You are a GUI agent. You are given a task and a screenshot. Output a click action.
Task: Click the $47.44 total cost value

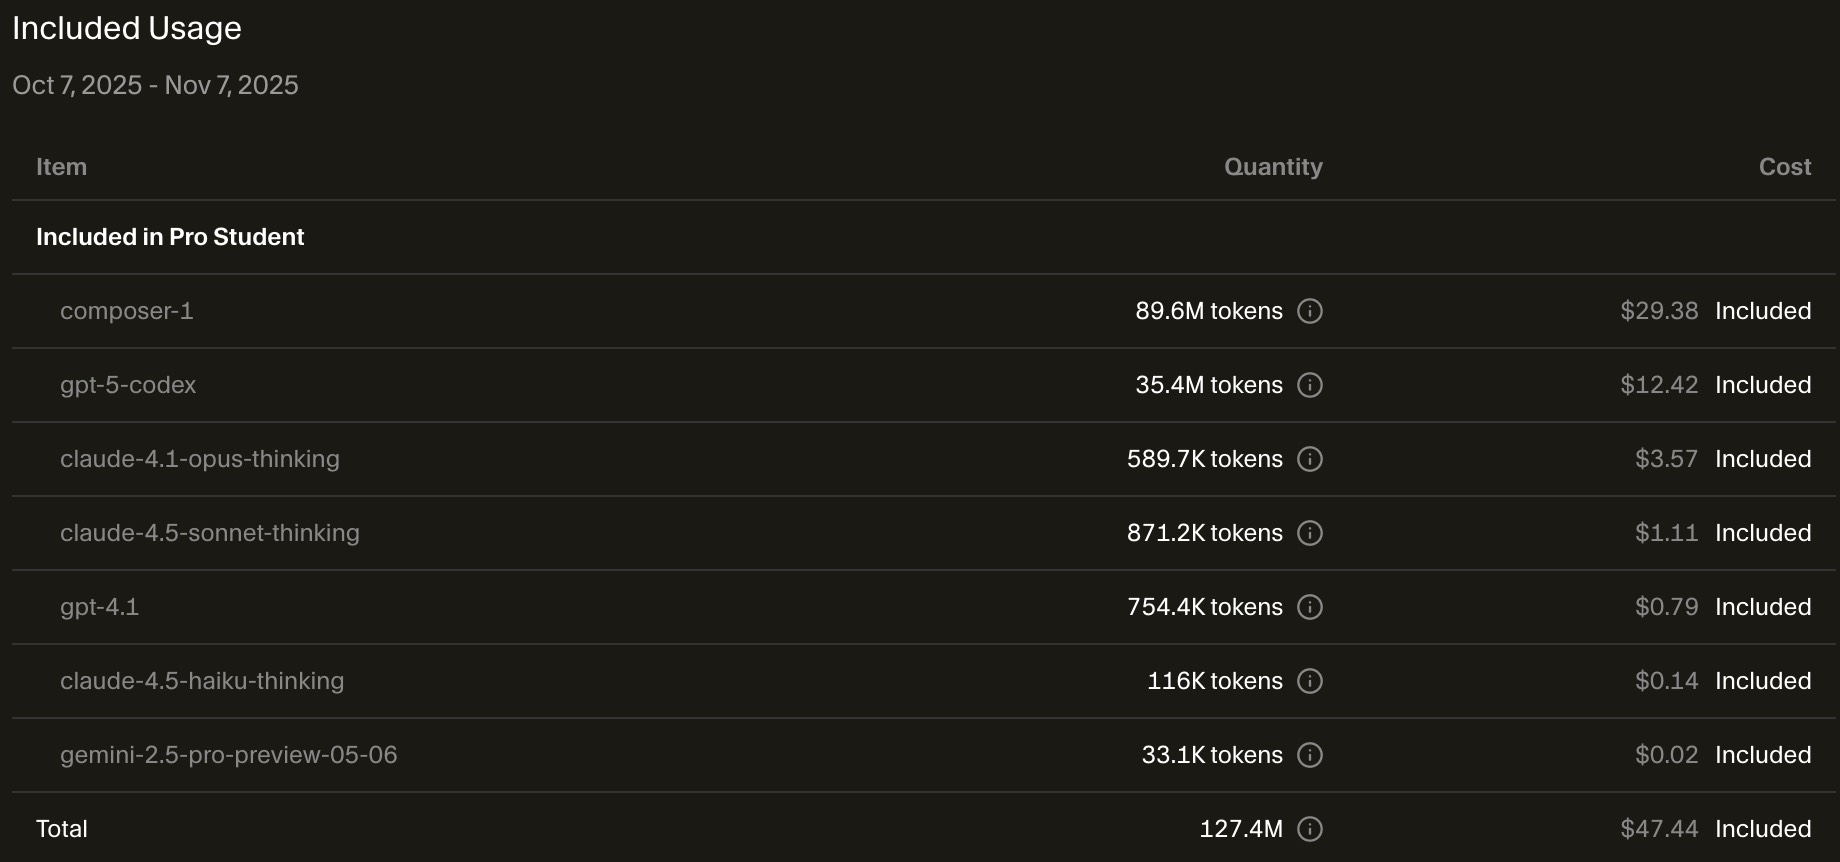tap(1659, 829)
